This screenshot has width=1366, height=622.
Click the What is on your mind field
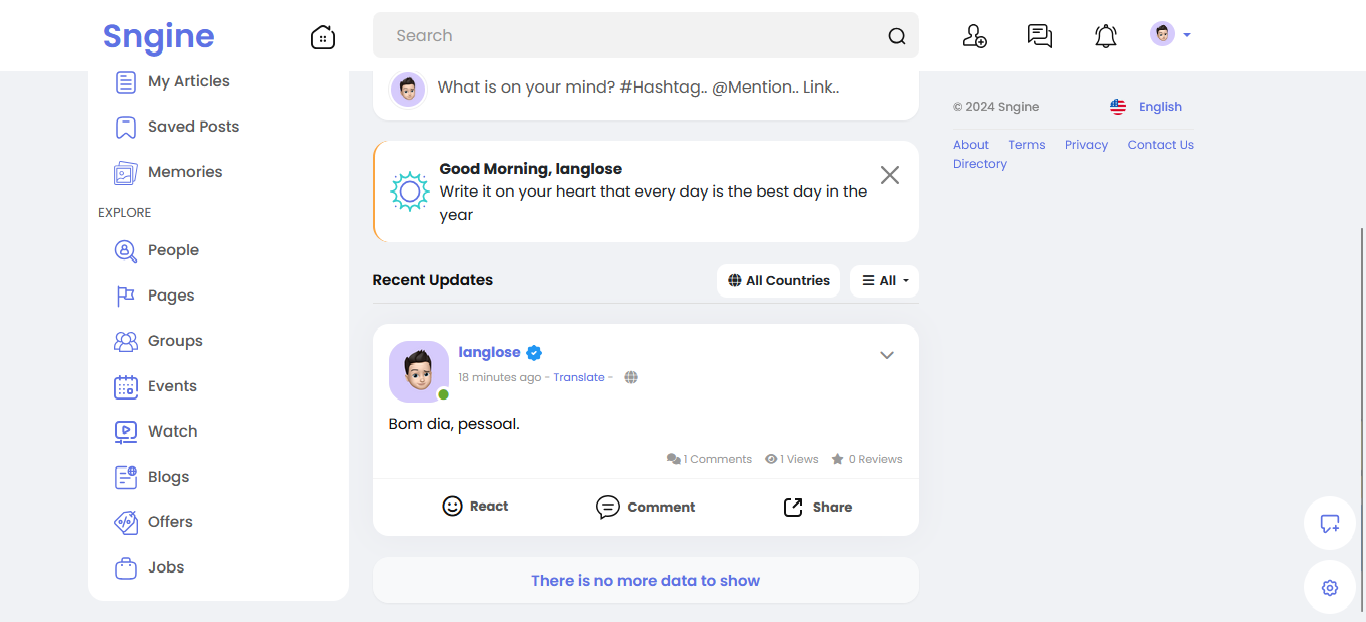coord(638,88)
